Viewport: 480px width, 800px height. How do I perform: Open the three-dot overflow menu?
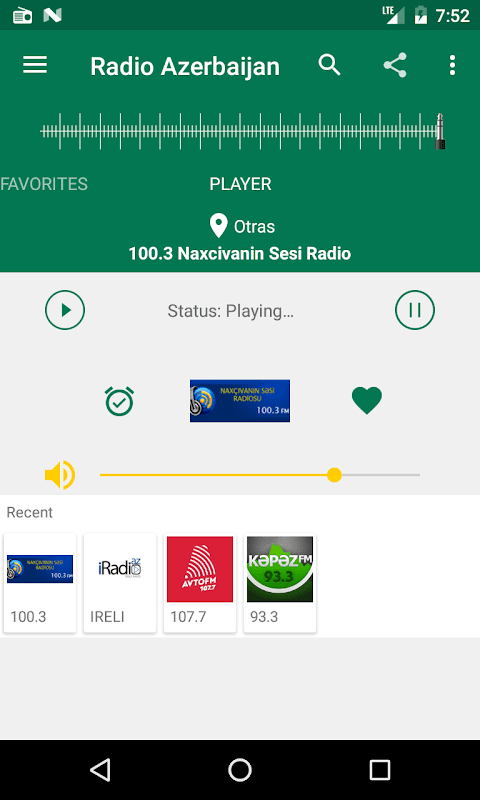(x=452, y=65)
